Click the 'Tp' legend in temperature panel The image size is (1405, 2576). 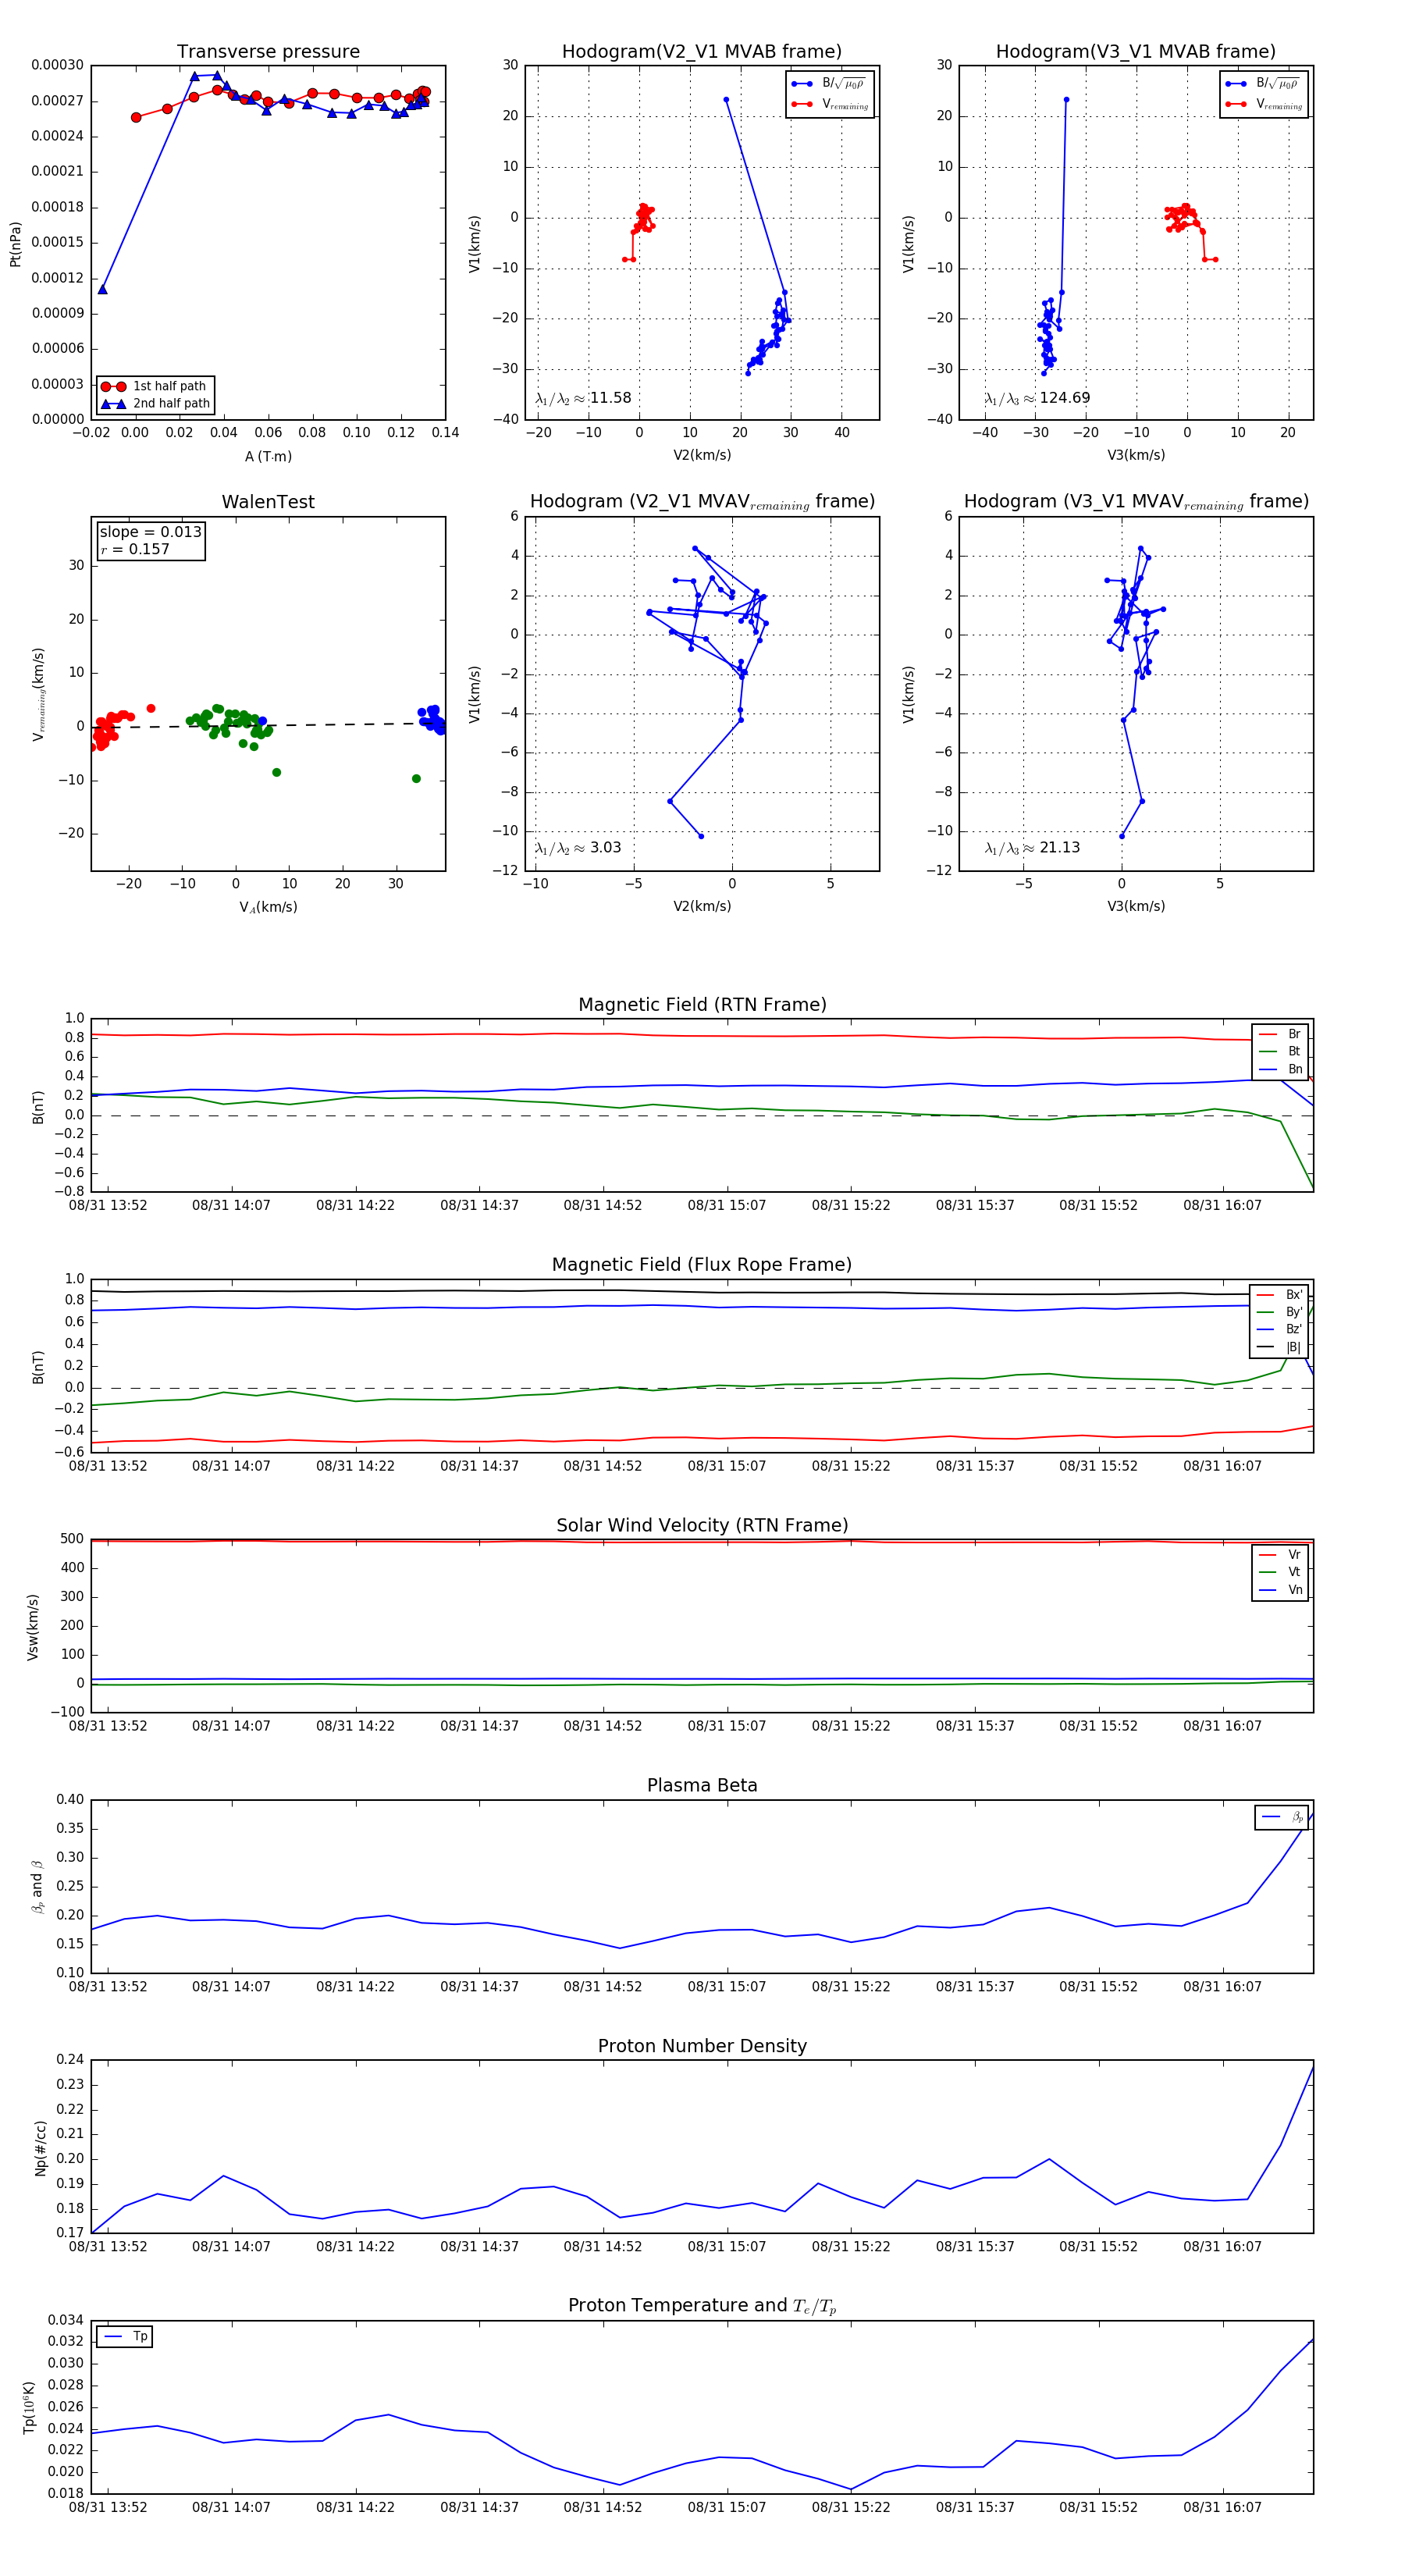[x=125, y=2337]
